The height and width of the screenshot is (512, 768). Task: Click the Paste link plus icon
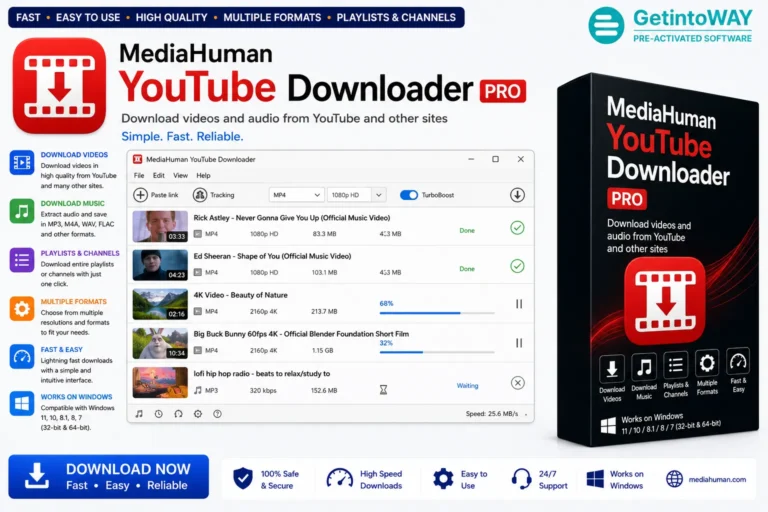pos(141,195)
